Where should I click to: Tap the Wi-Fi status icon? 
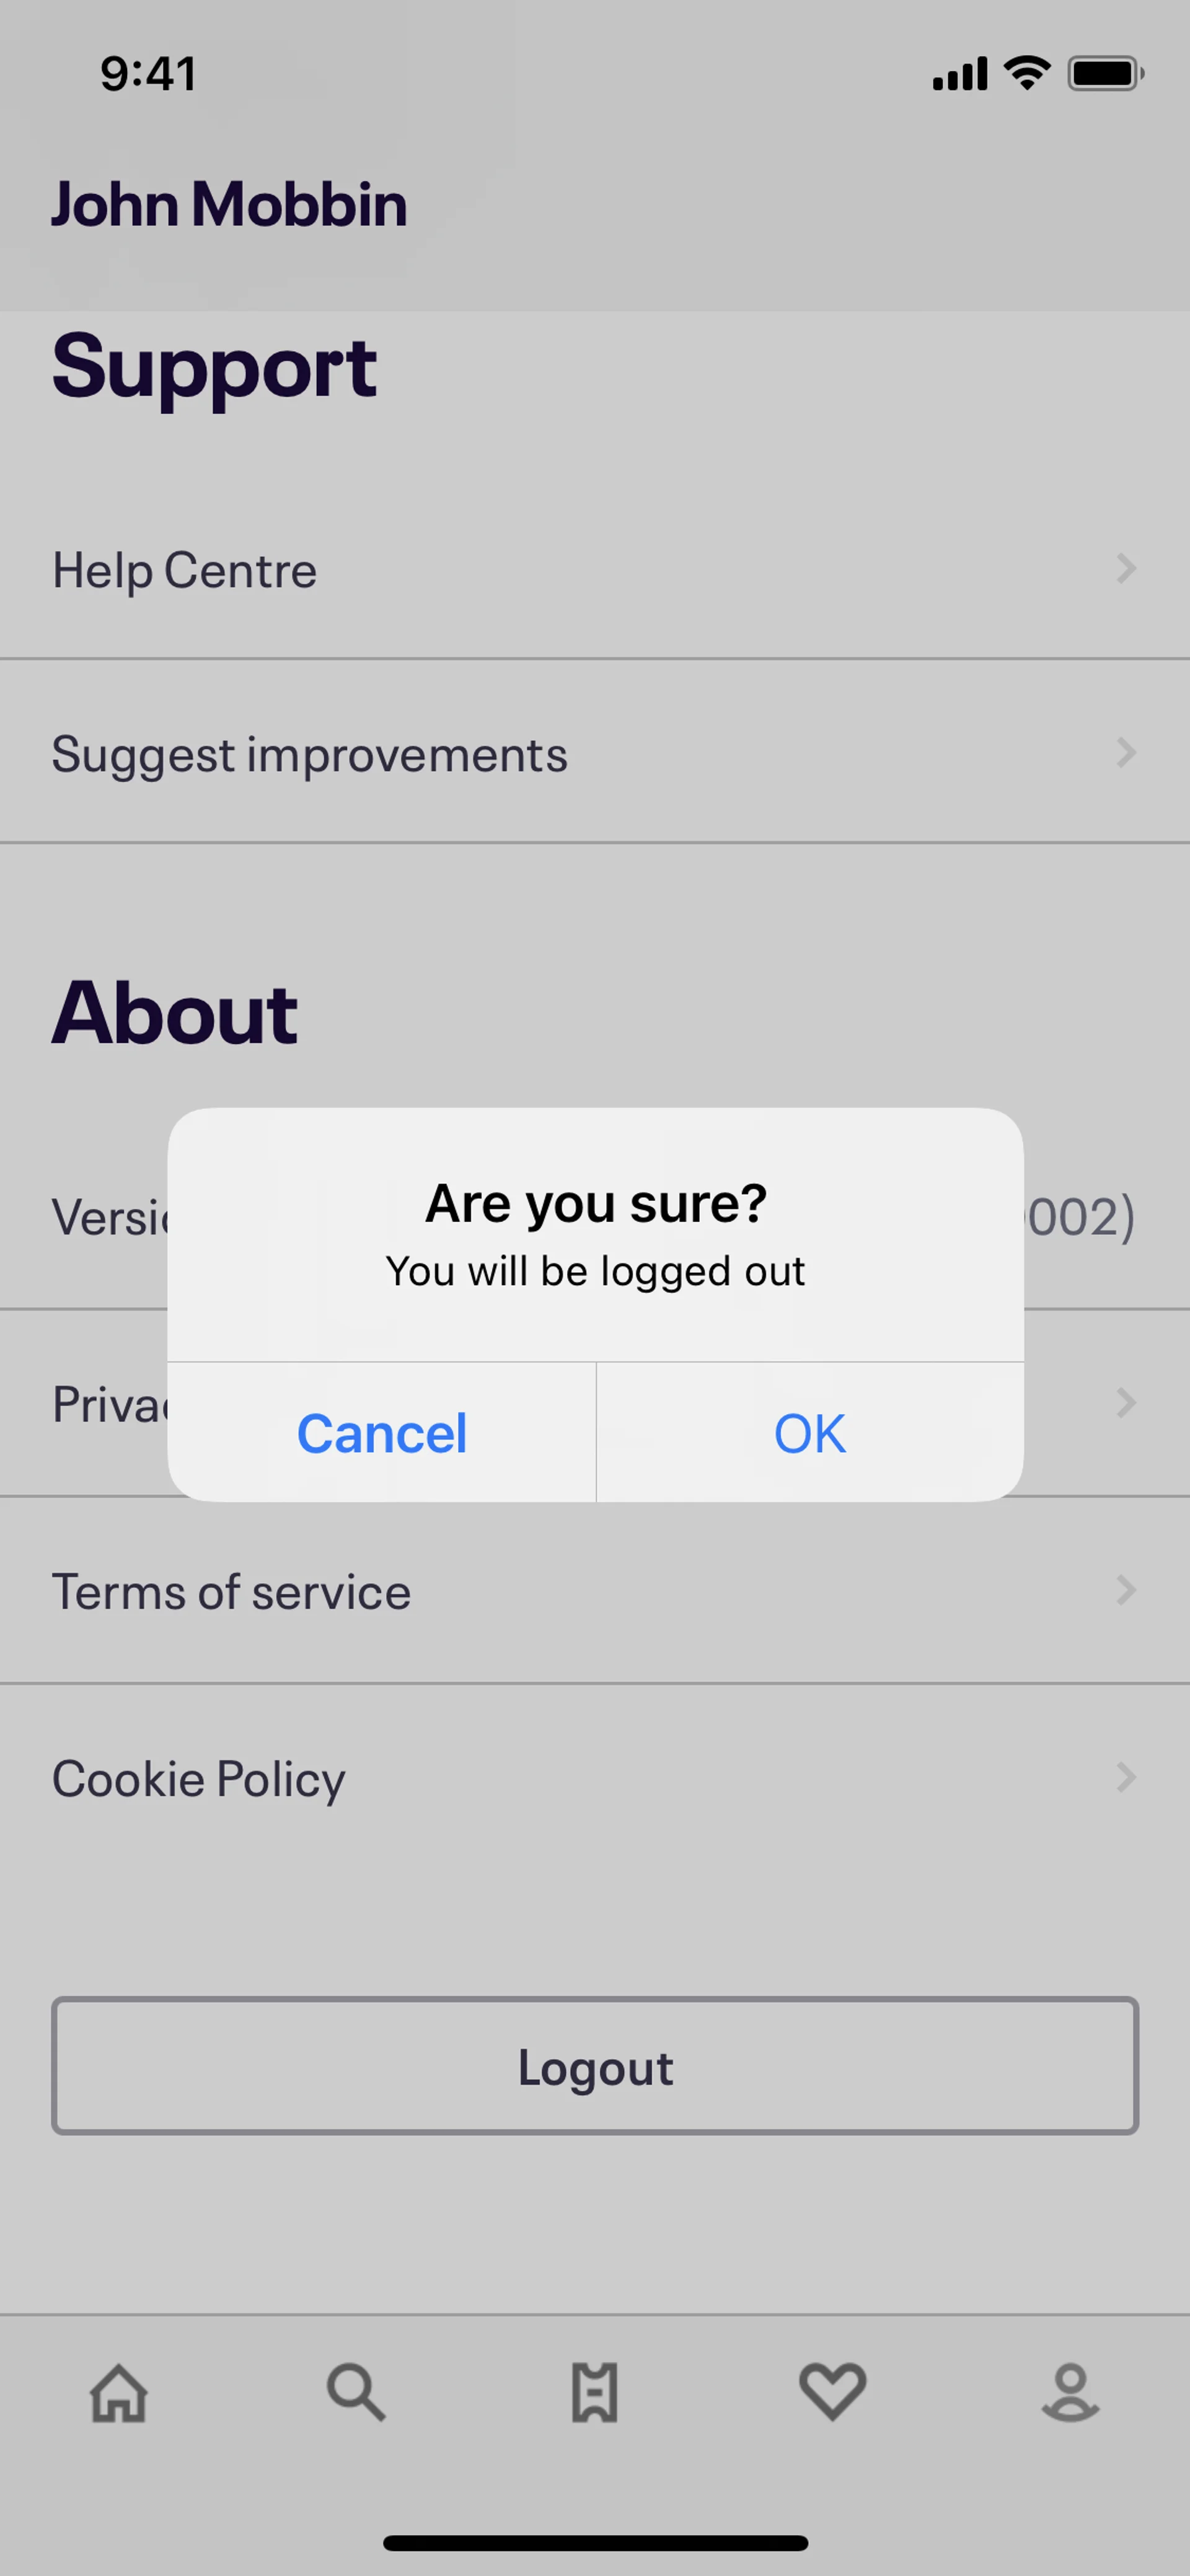click(1027, 73)
